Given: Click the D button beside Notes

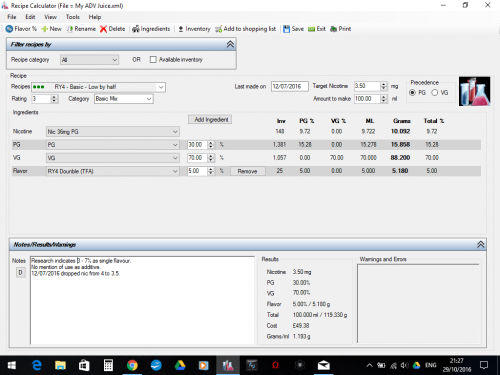Looking at the screenshot, I should click(x=21, y=273).
